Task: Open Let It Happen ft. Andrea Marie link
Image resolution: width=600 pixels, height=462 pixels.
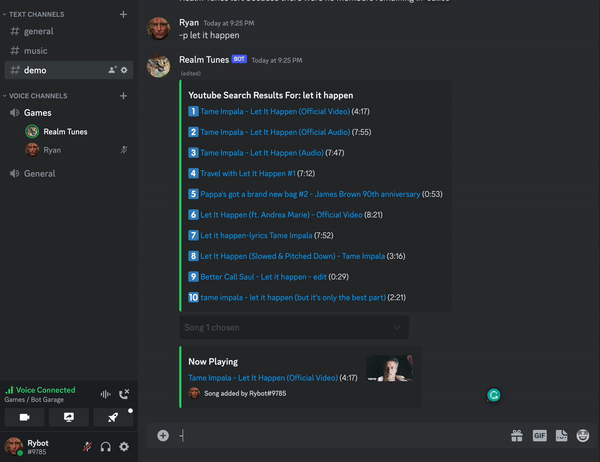Action: tap(281, 215)
